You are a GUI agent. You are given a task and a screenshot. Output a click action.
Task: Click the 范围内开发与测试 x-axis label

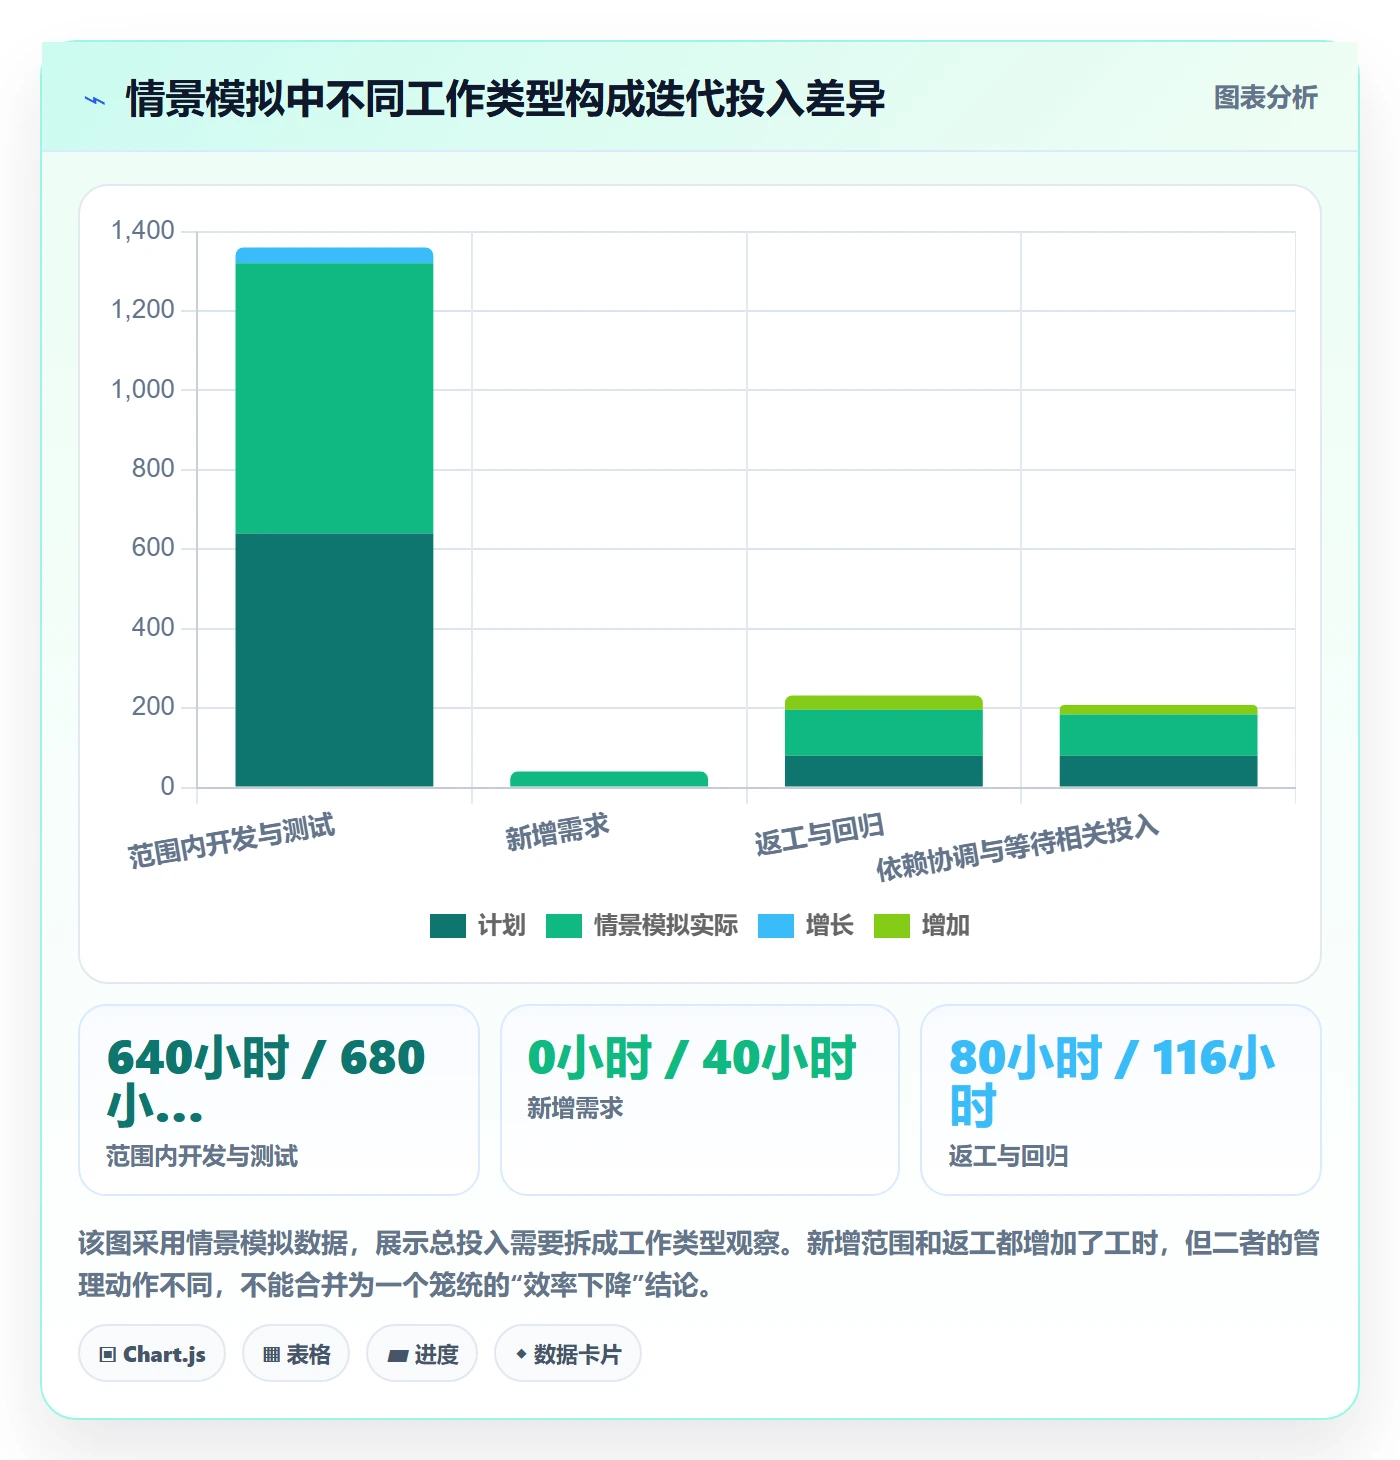click(232, 841)
